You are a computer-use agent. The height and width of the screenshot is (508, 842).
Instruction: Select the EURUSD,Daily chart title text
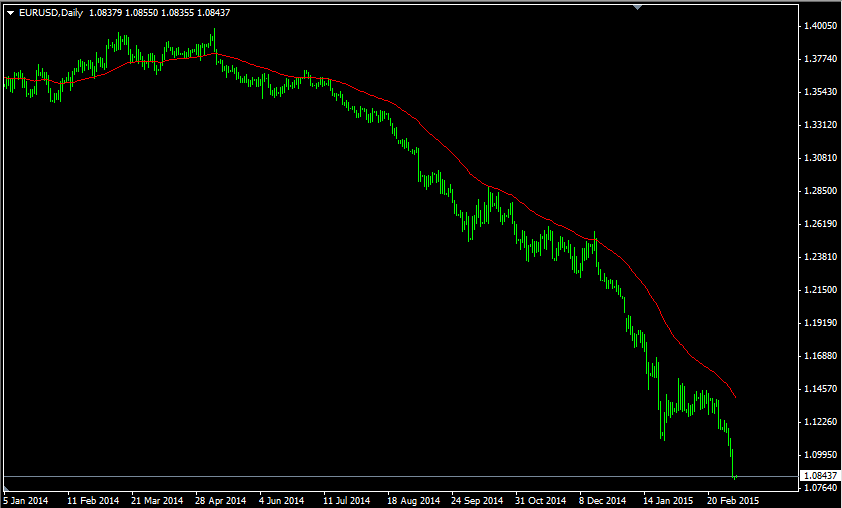click(x=51, y=12)
